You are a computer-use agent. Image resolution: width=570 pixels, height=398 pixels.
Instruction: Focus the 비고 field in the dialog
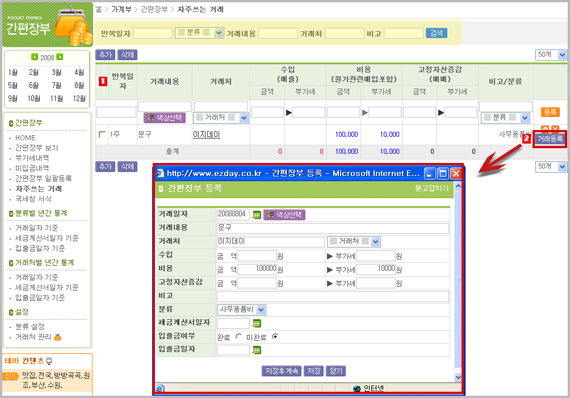(333, 296)
